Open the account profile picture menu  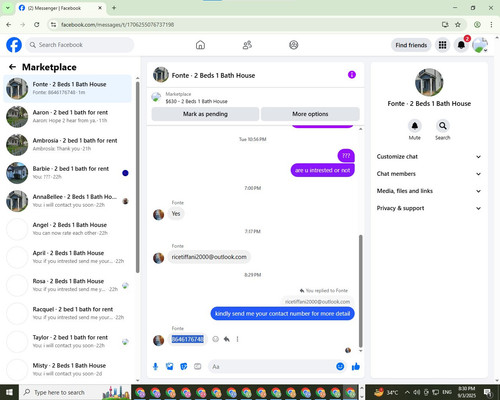(x=480, y=45)
